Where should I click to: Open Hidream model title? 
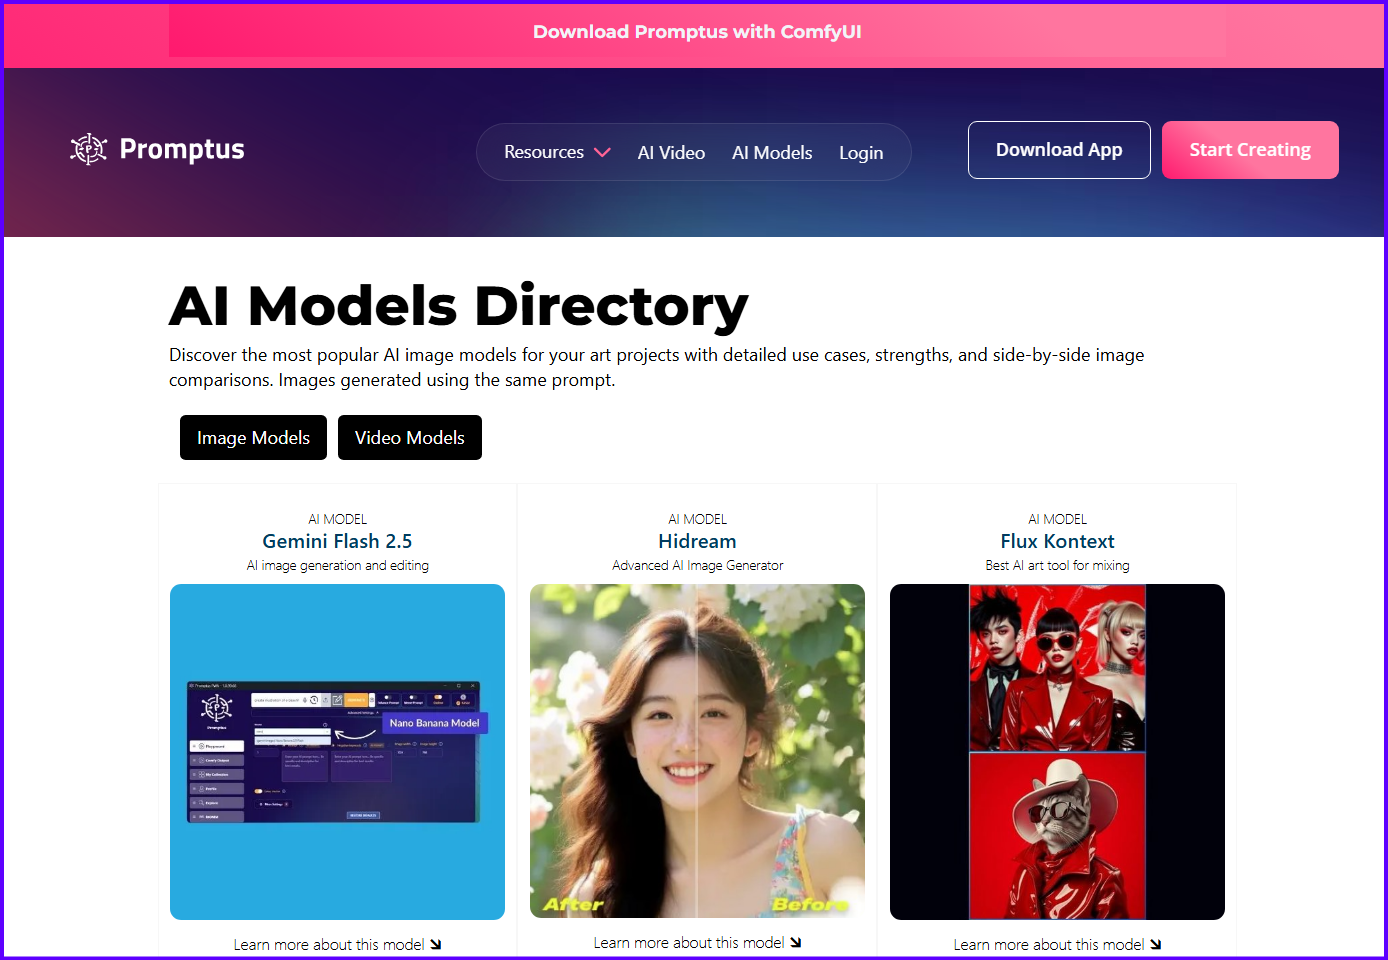697,541
